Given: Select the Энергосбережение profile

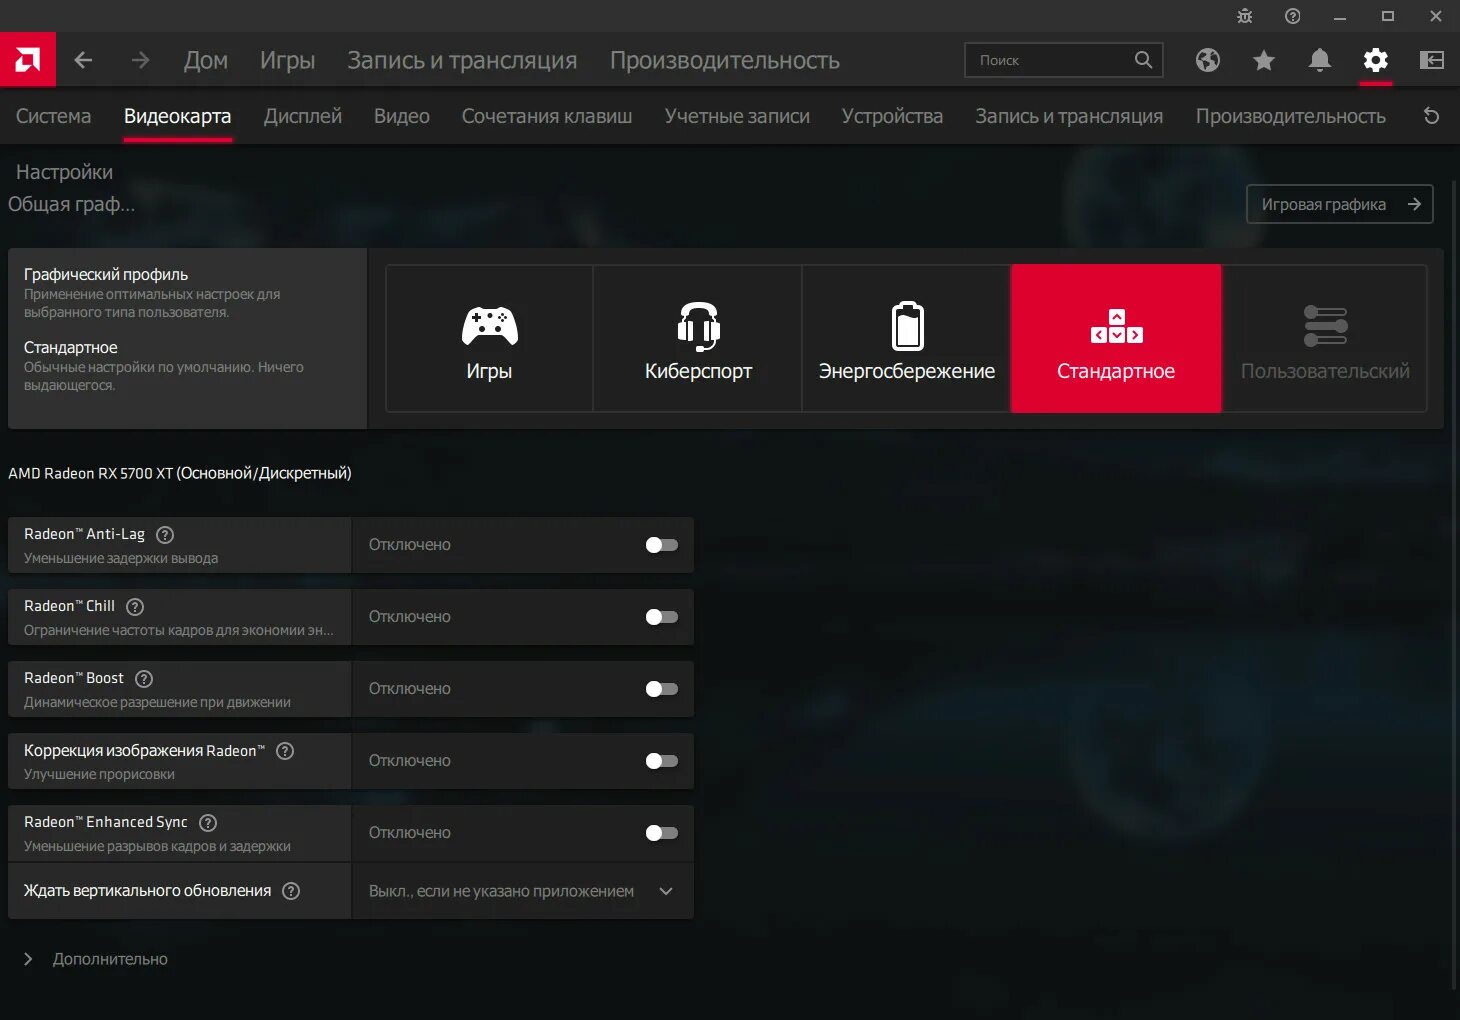Looking at the screenshot, I should [907, 338].
